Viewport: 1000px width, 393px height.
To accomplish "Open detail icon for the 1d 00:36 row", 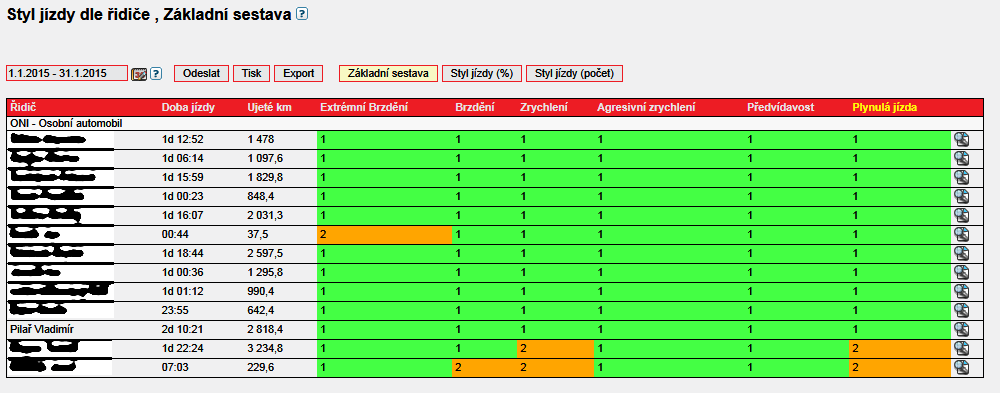I will [961, 272].
